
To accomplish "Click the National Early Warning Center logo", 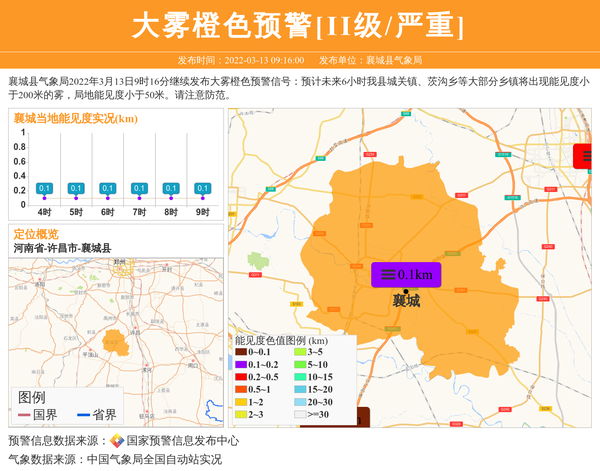I will coord(117,441).
